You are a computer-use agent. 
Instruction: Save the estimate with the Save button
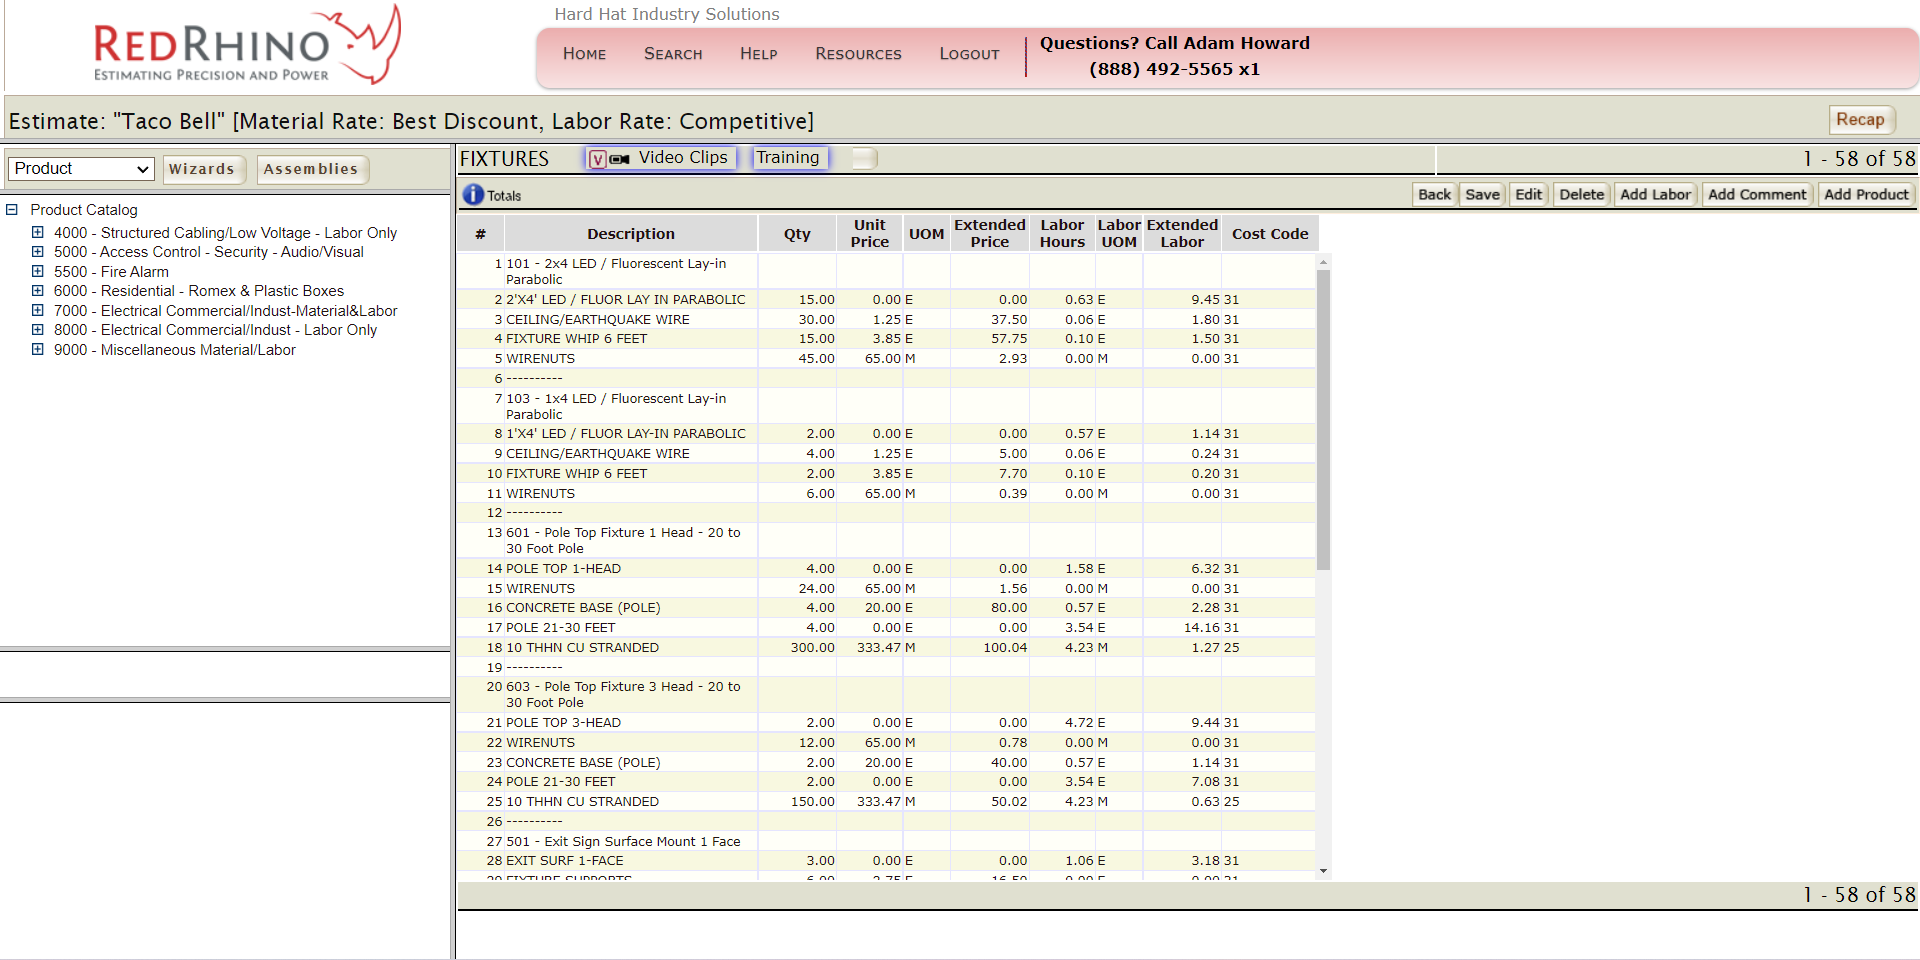[x=1482, y=194]
